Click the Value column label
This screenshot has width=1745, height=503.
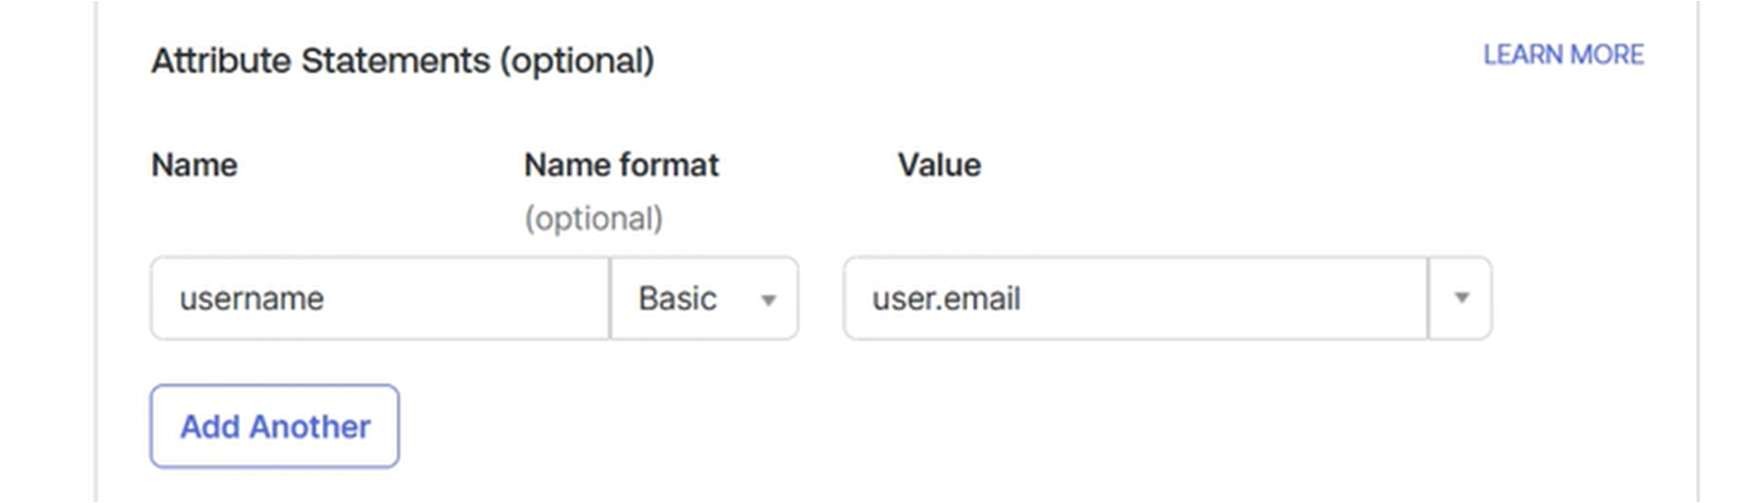pos(939,165)
